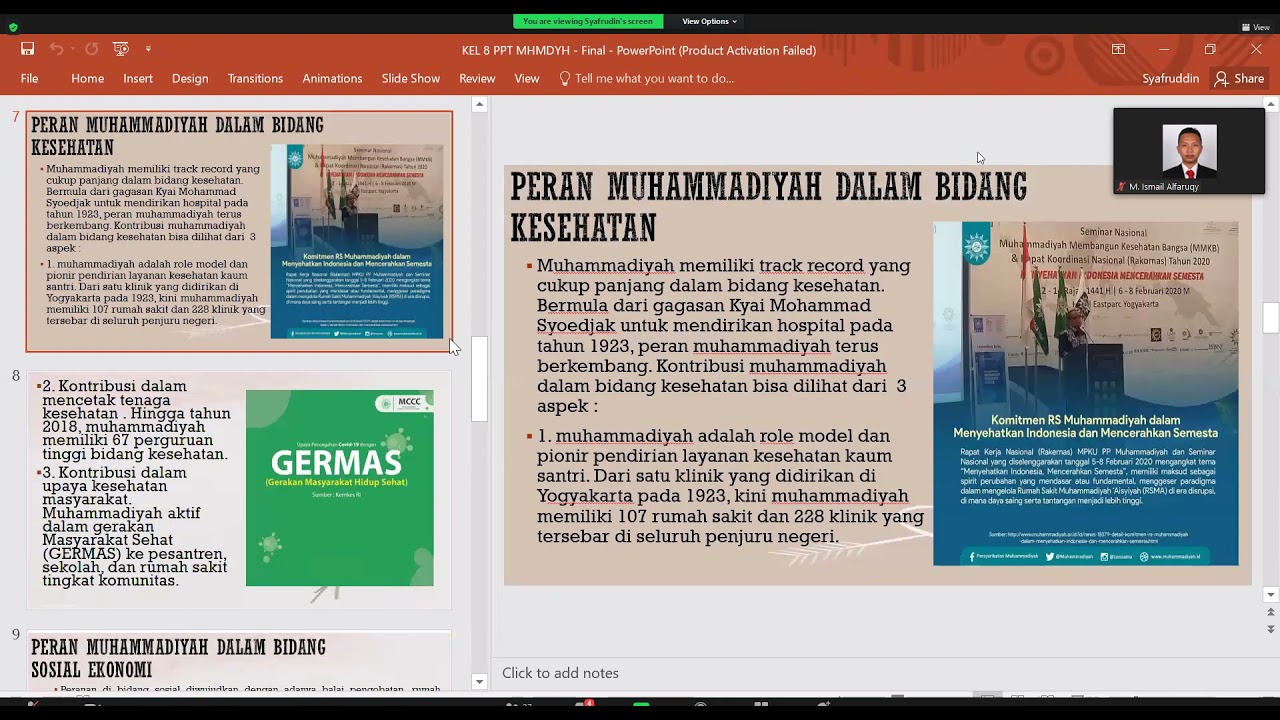Click the main slide view scrollbar thumb
The image size is (1280, 720).
(1271, 317)
